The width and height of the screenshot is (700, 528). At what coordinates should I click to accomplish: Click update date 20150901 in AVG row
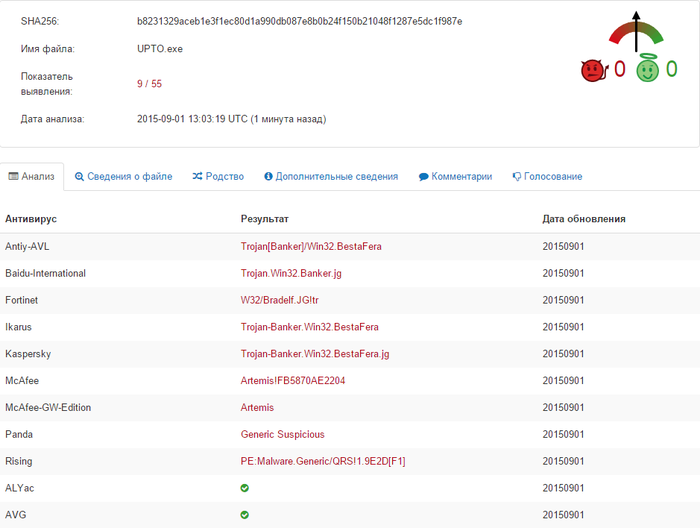coord(563,515)
